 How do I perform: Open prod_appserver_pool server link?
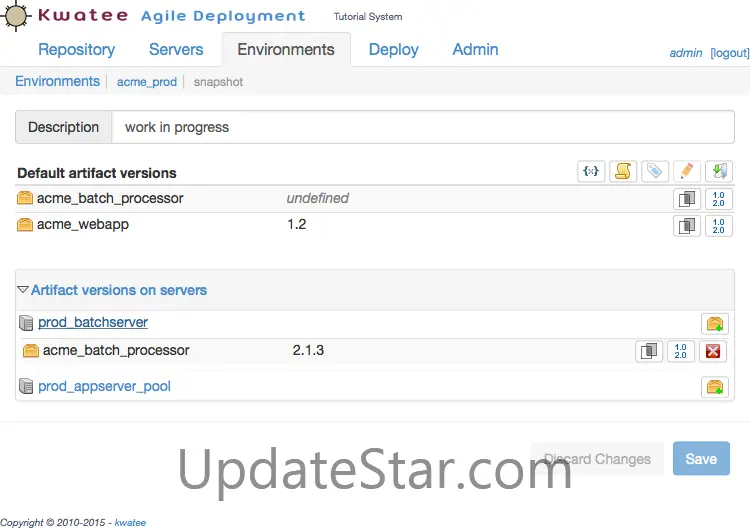click(x=104, y=386)
